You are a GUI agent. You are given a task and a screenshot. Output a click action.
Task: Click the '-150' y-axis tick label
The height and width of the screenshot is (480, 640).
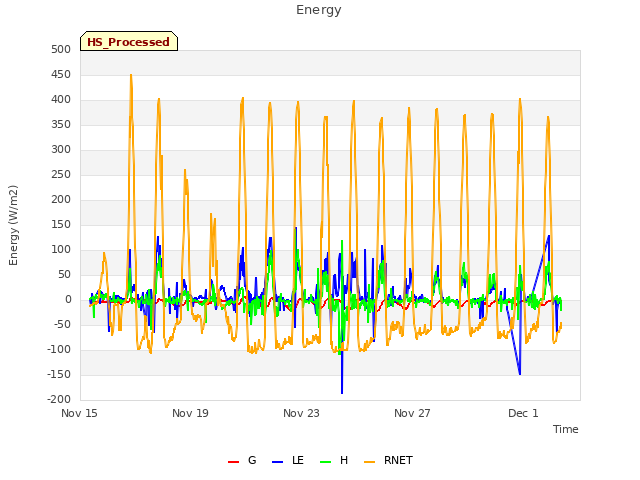[59, 375]
